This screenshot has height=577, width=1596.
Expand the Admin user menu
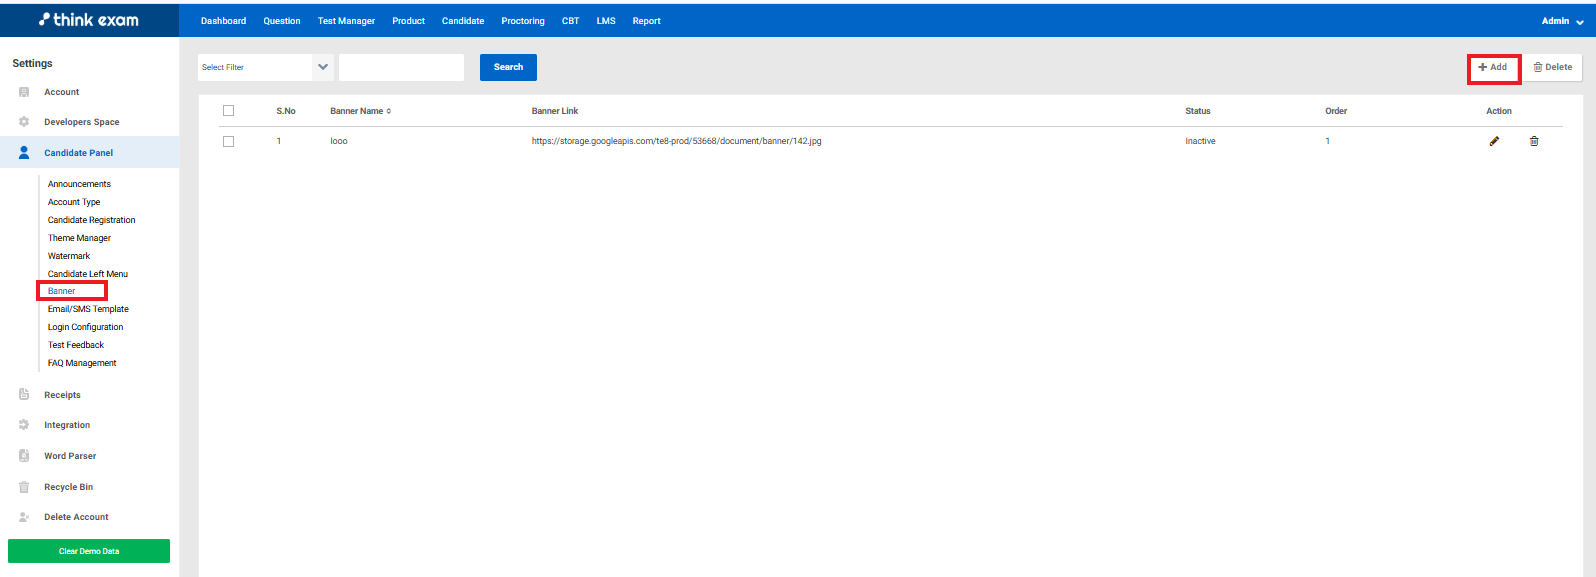(x=1562, y=21)
